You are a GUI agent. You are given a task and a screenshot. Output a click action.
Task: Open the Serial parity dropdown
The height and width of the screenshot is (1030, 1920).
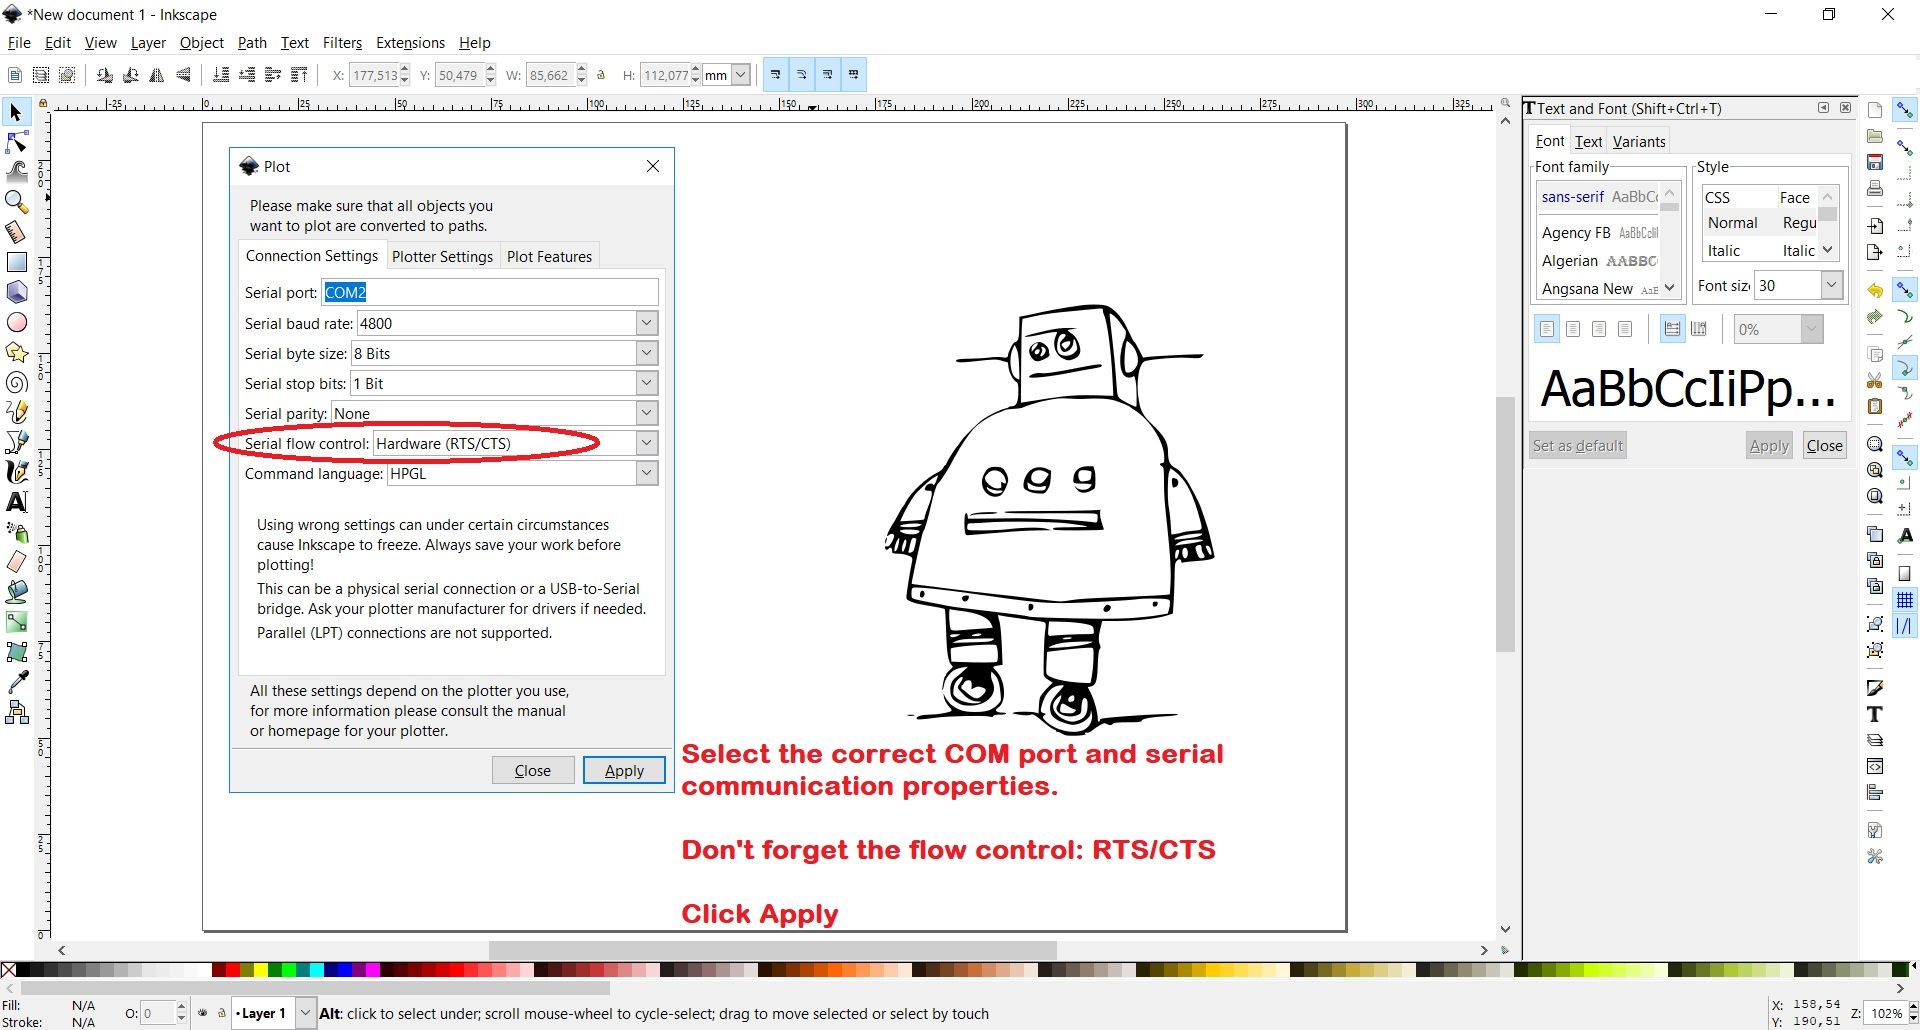pos(646,413)
